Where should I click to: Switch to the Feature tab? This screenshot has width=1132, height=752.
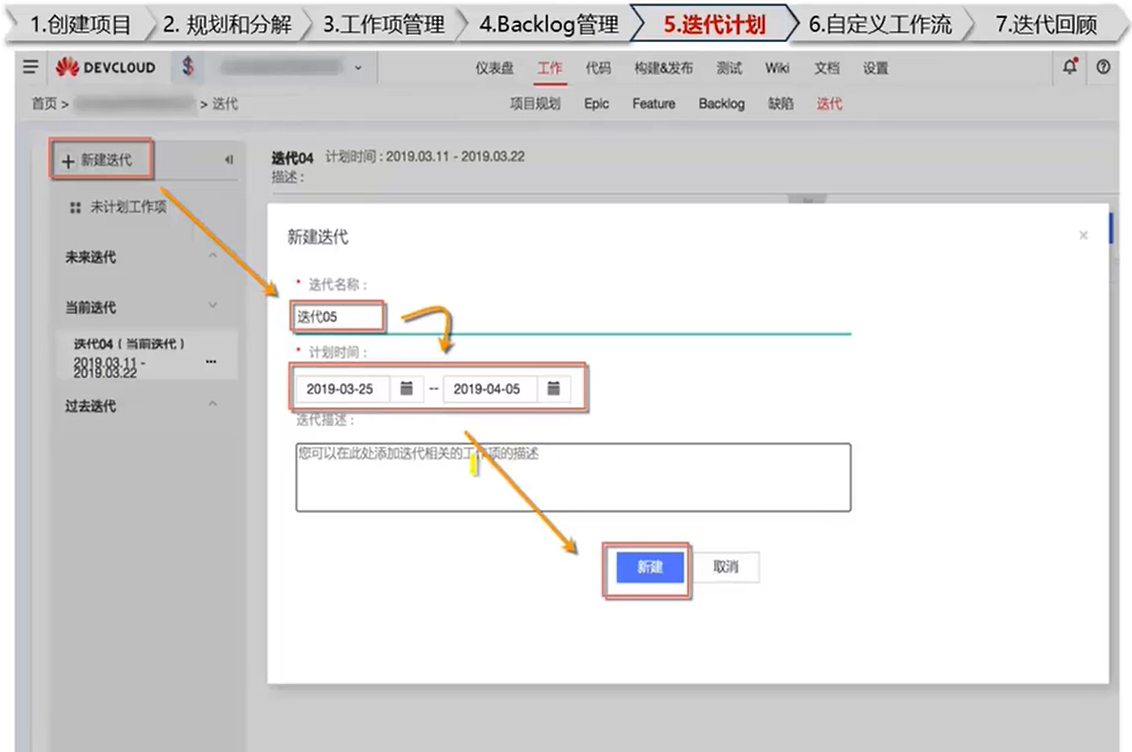[x=654, y=103]
